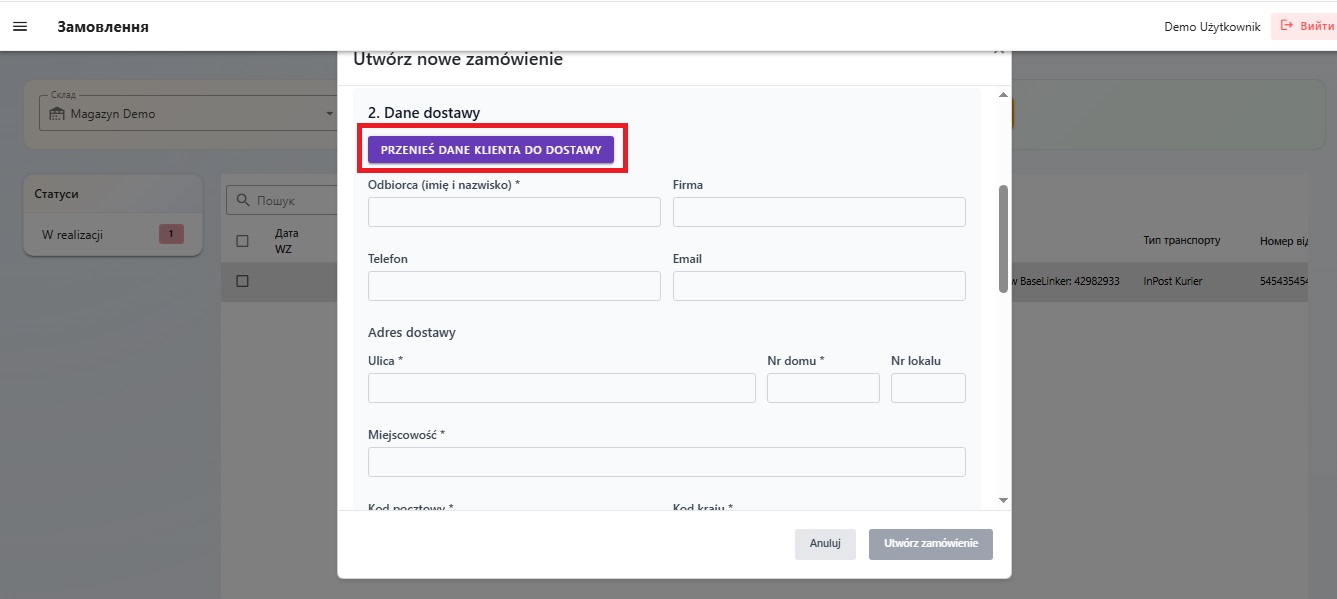The height and width of the screenshot is (599, 1337).
Task: Click Przenieś dane klienta do dostawy button
Action: click(x=491, y=149)
